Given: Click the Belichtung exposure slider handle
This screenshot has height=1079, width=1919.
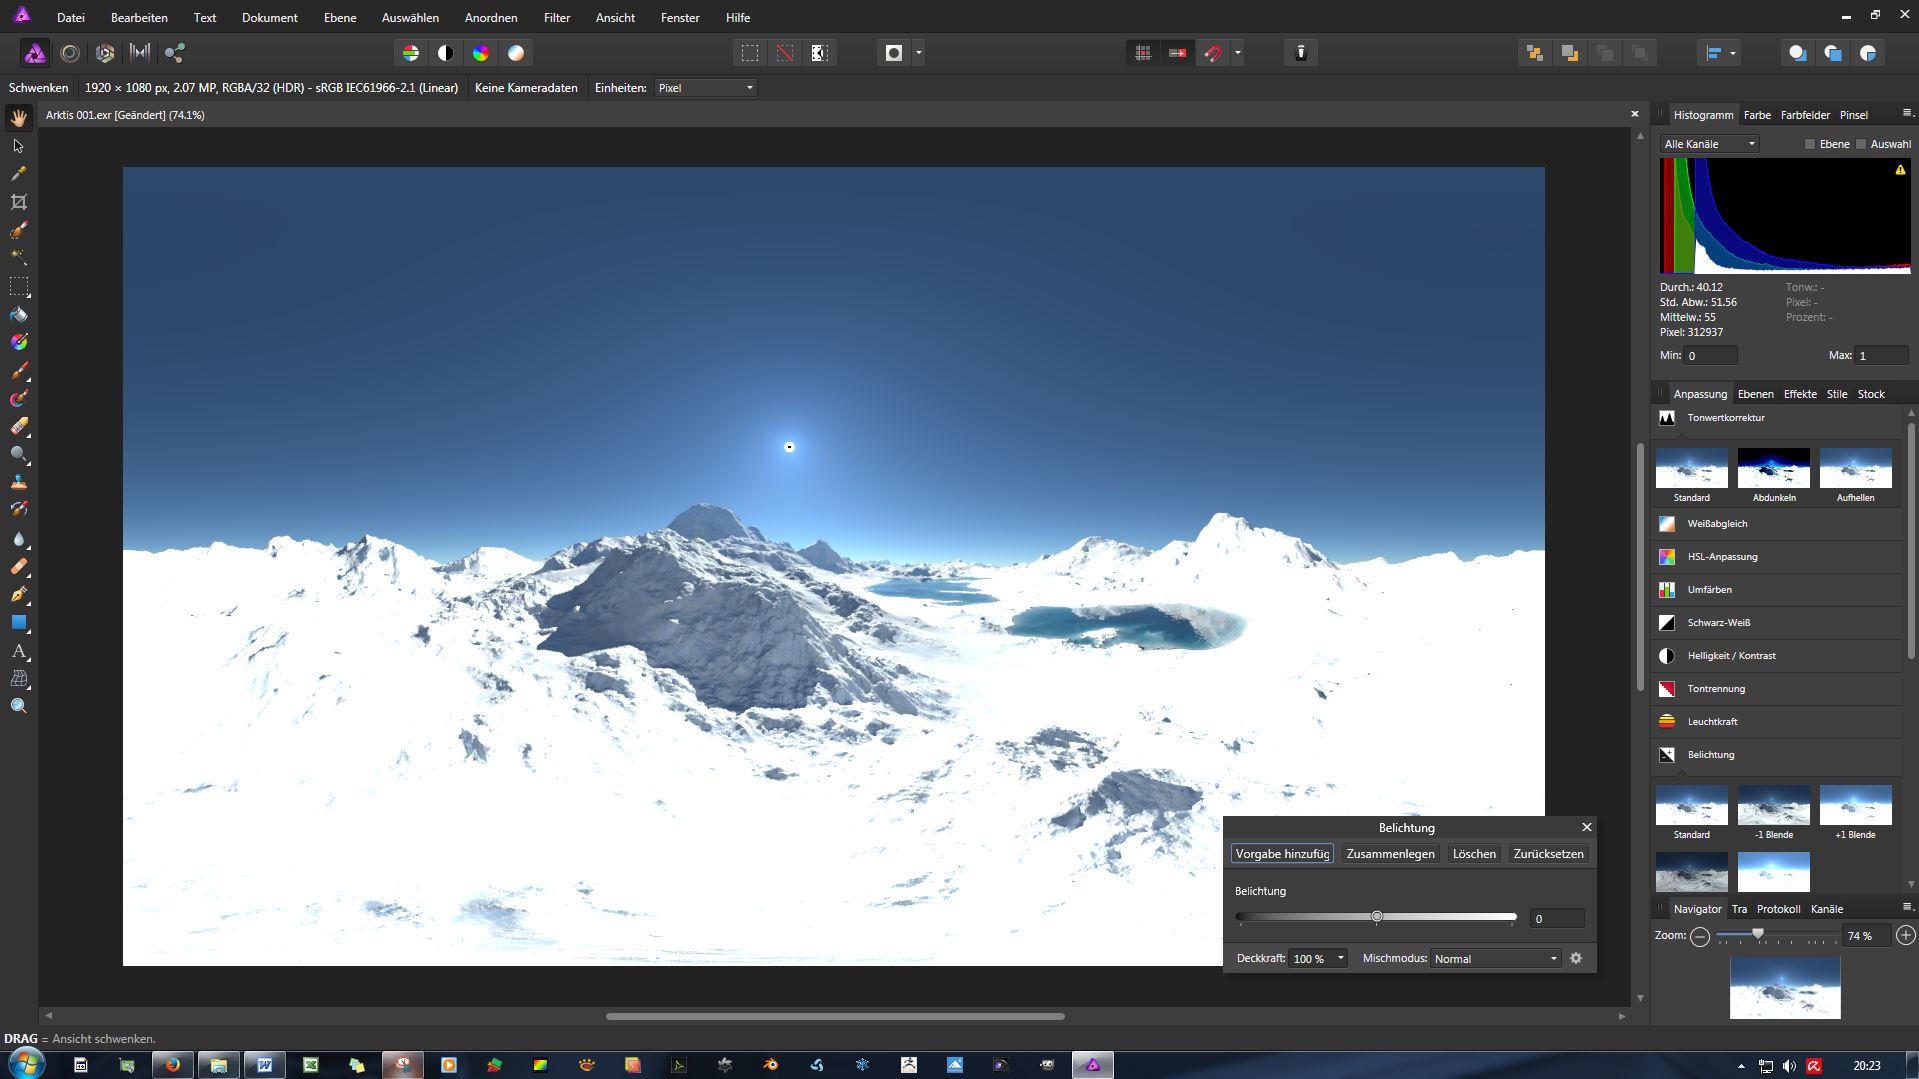Looking at the screenshot, I should [x=1377, y=916].
